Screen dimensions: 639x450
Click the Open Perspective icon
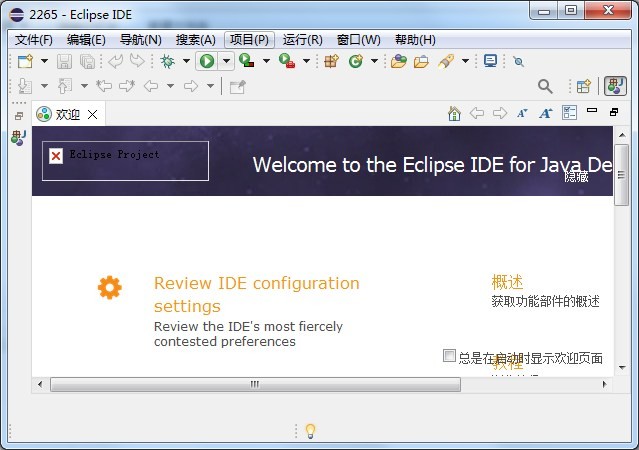pyautogui.click(x=584, y=86)
